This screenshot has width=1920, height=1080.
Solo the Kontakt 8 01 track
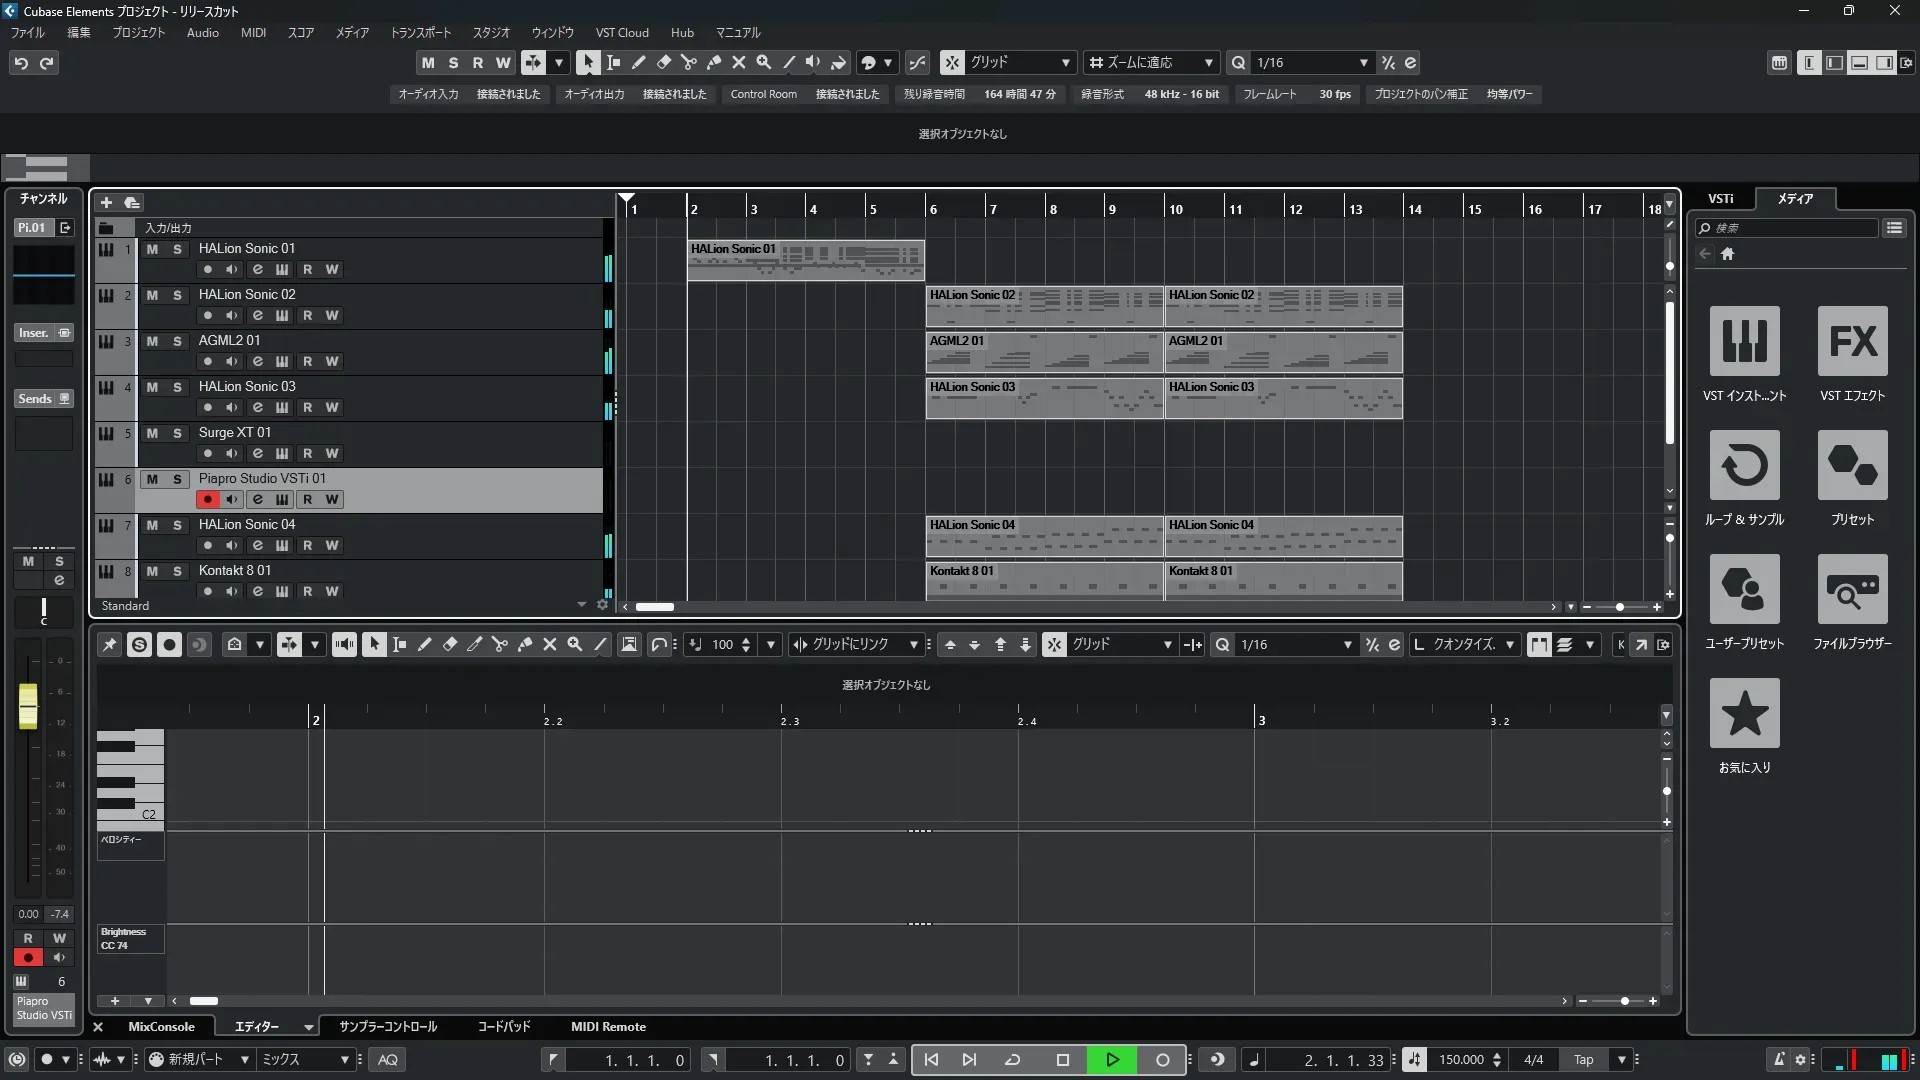click(177, 571)
